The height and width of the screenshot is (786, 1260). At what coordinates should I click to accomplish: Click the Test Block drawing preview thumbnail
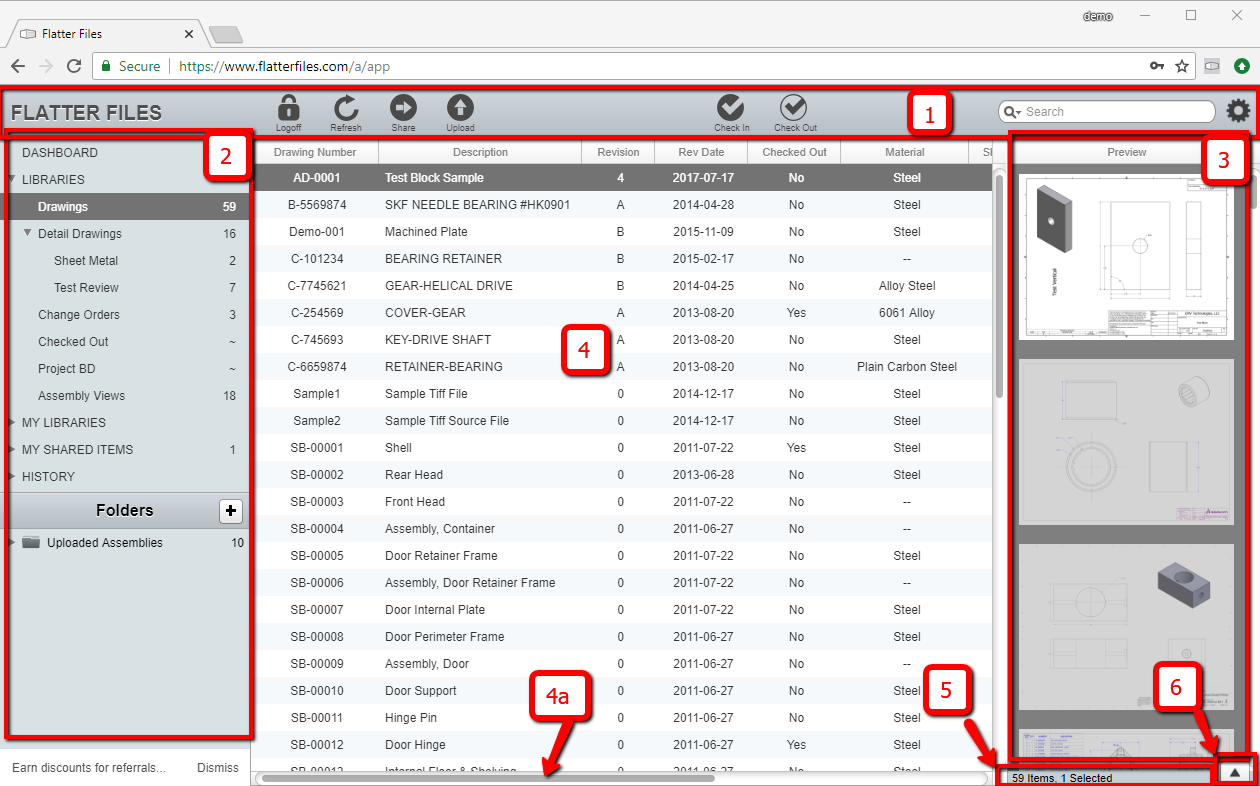point(1126,258)
